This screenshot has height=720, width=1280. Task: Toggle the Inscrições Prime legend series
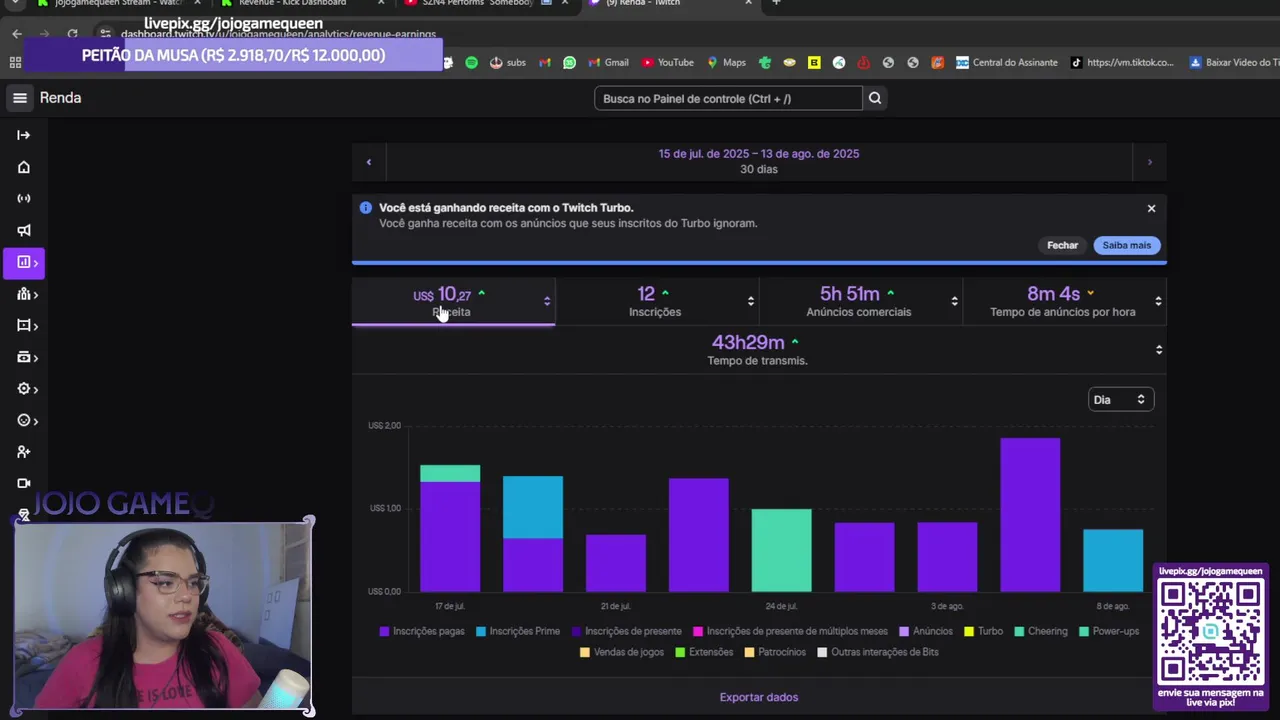point(518,631)
